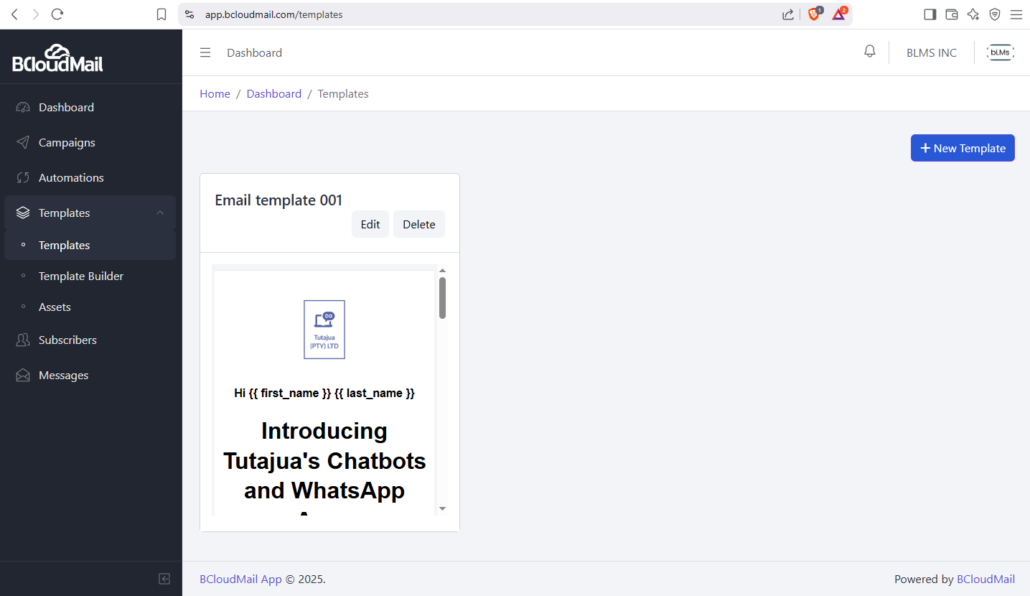Open the VPN shield icon in the toolbar
The image size is (1030, 596).
(x=995, y=14)
